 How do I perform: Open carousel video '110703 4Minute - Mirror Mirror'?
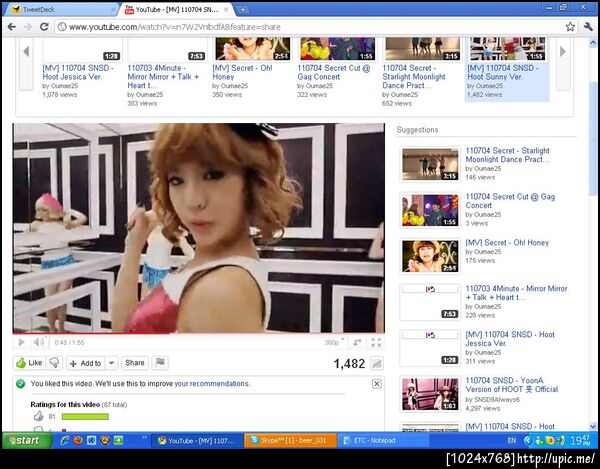(x=163, y=77)
